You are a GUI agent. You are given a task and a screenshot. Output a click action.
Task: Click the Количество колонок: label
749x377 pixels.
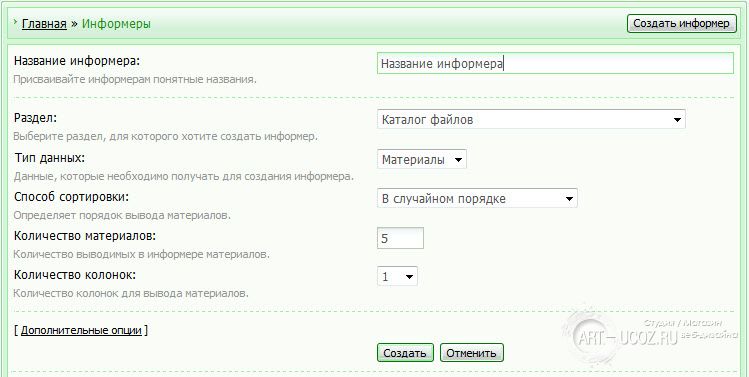pos(75,275)
